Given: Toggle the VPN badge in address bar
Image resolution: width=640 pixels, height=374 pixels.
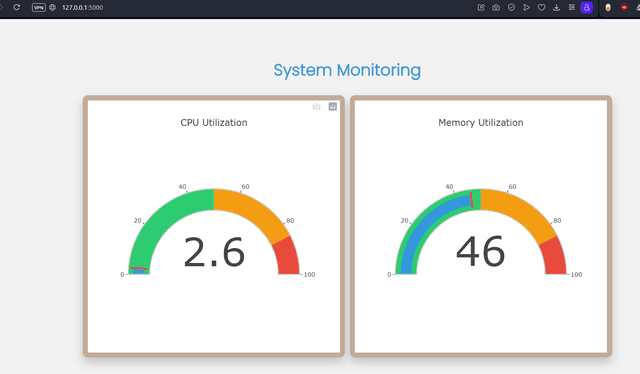Looking at the screenshot, I should coord(39,7).
